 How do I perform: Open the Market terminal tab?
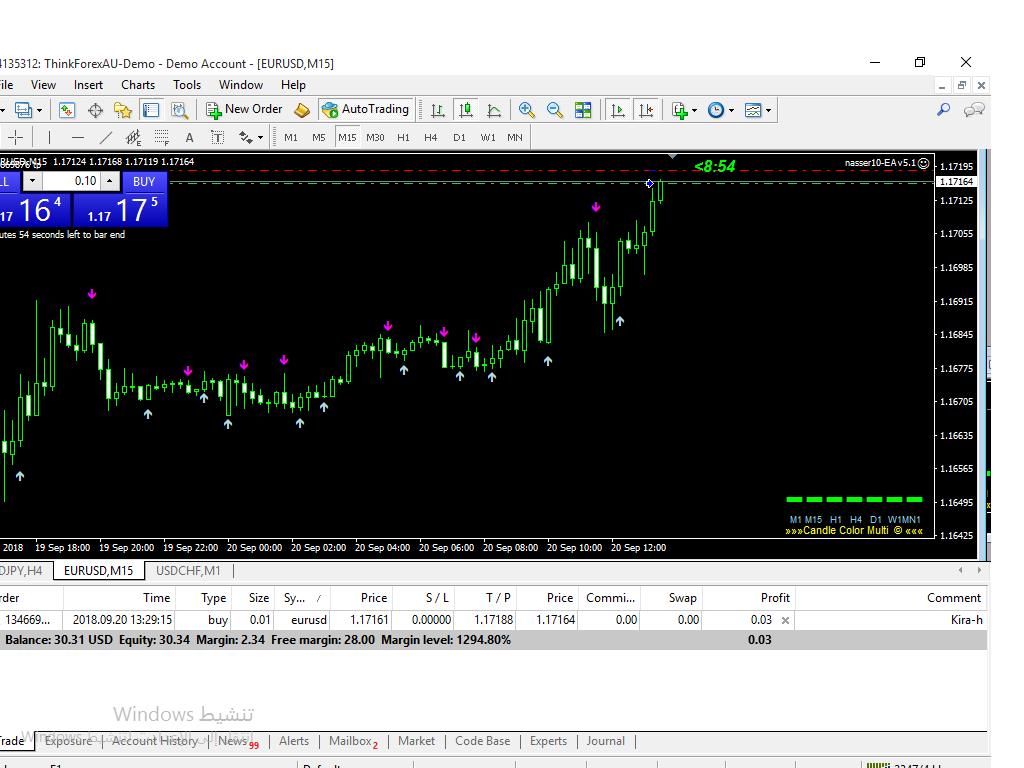(x=416, y=741)
